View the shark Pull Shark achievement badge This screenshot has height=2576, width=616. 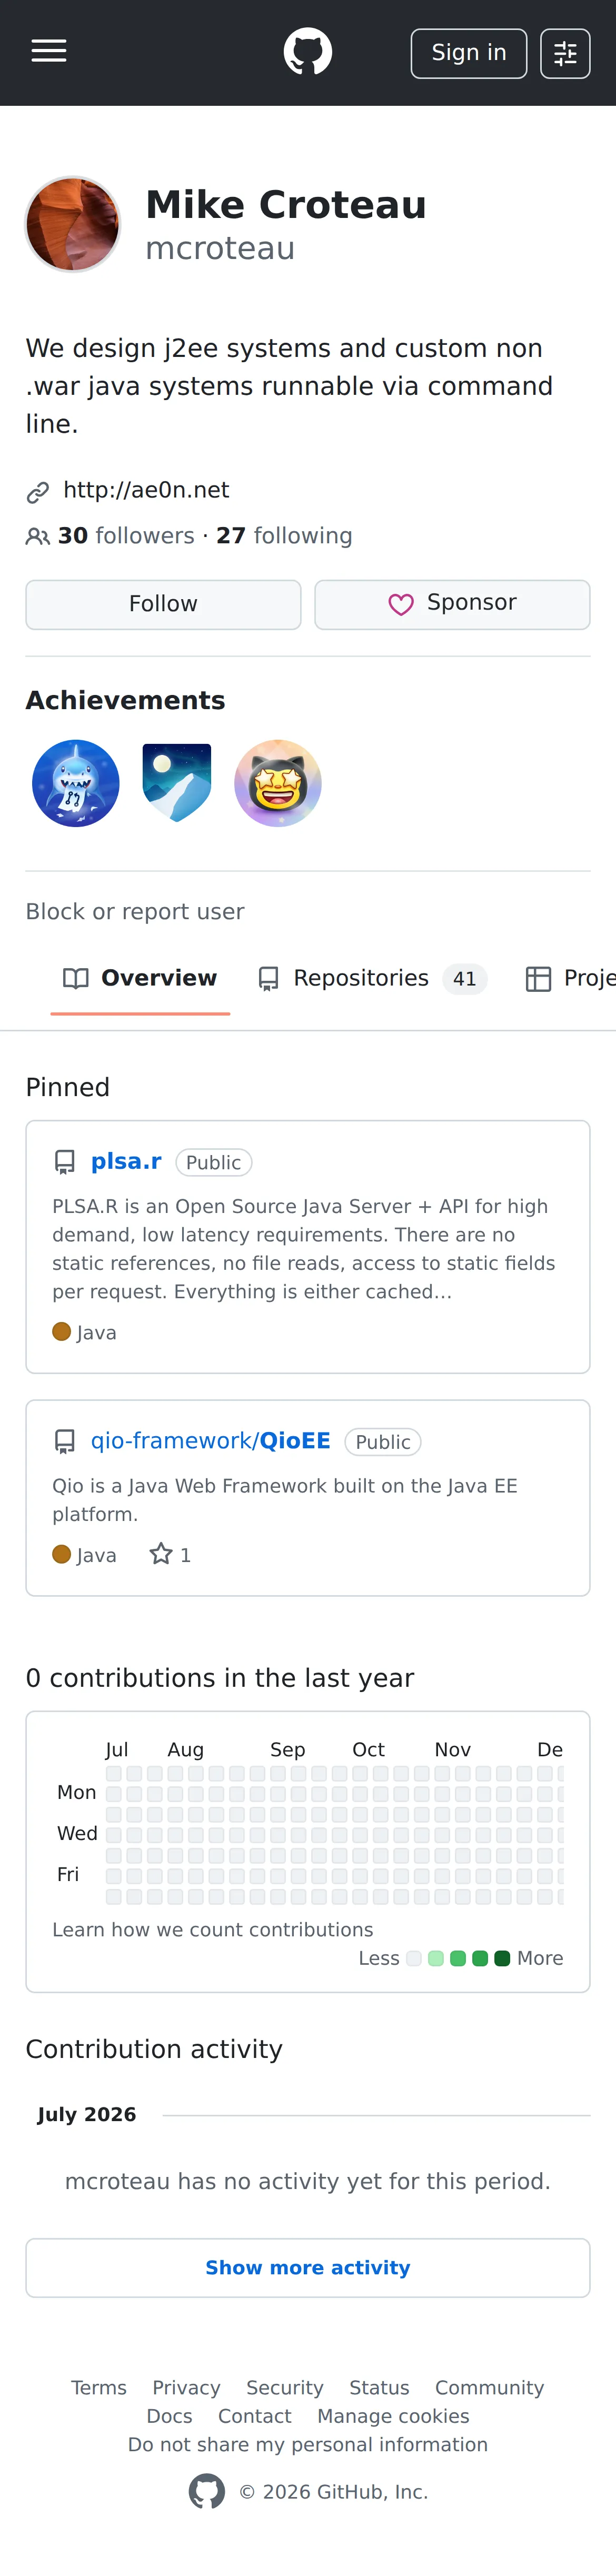(x=76, y=783)
